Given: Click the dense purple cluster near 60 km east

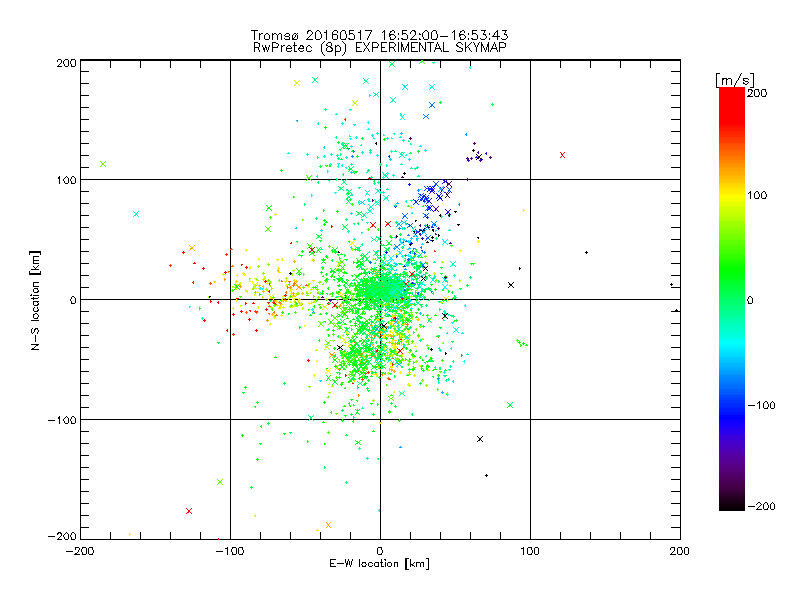Looking at the screenshot, I should (478, 155).
